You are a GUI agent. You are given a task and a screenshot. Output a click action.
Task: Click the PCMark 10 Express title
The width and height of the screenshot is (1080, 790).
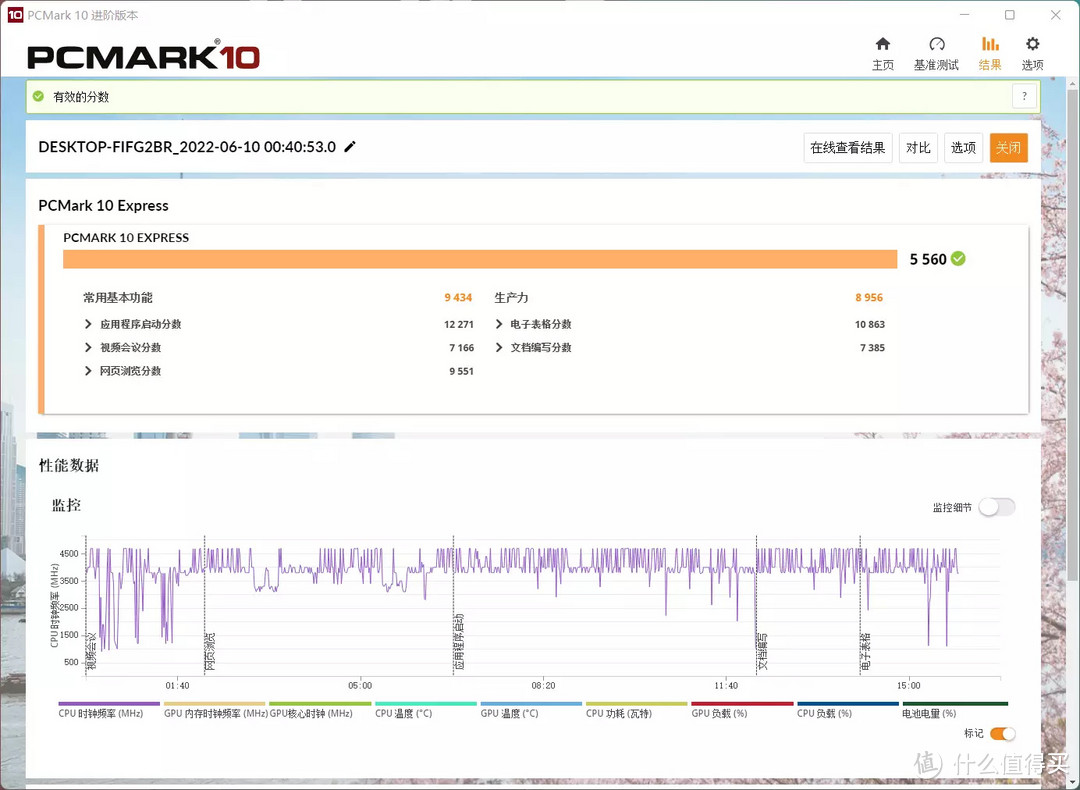[103, 205]
